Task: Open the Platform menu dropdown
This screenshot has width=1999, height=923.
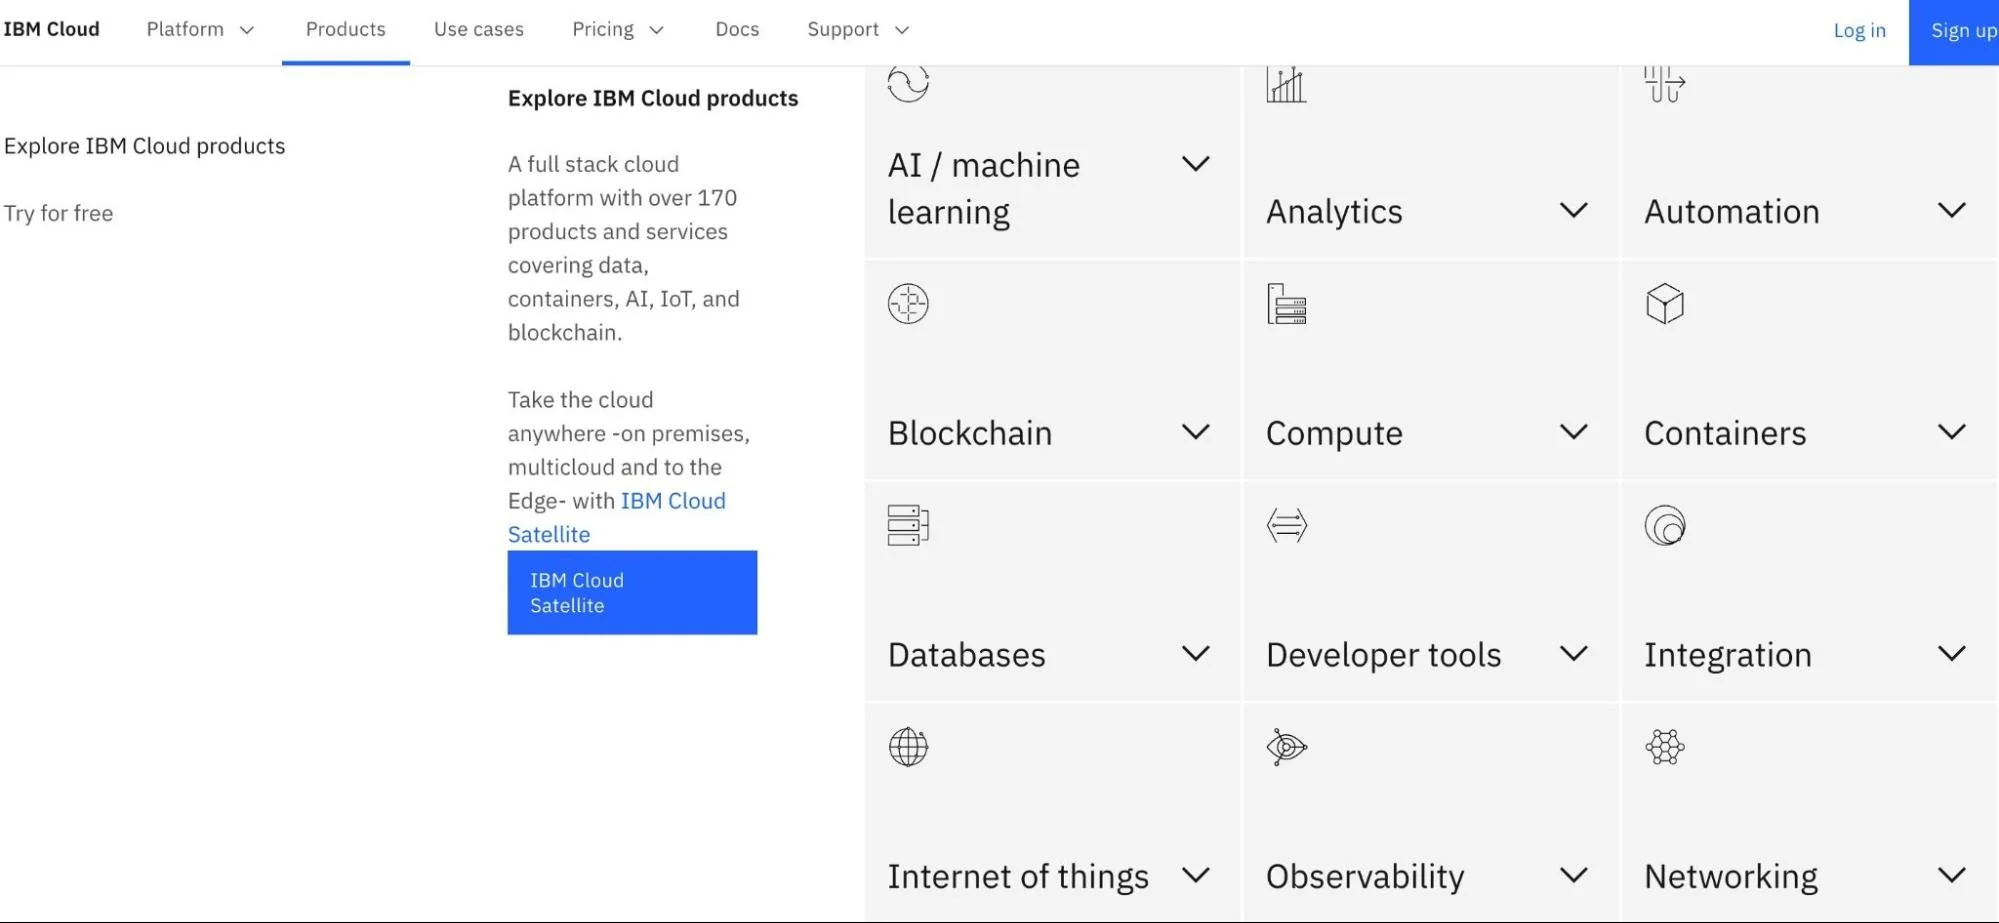Action: [200, 30]
